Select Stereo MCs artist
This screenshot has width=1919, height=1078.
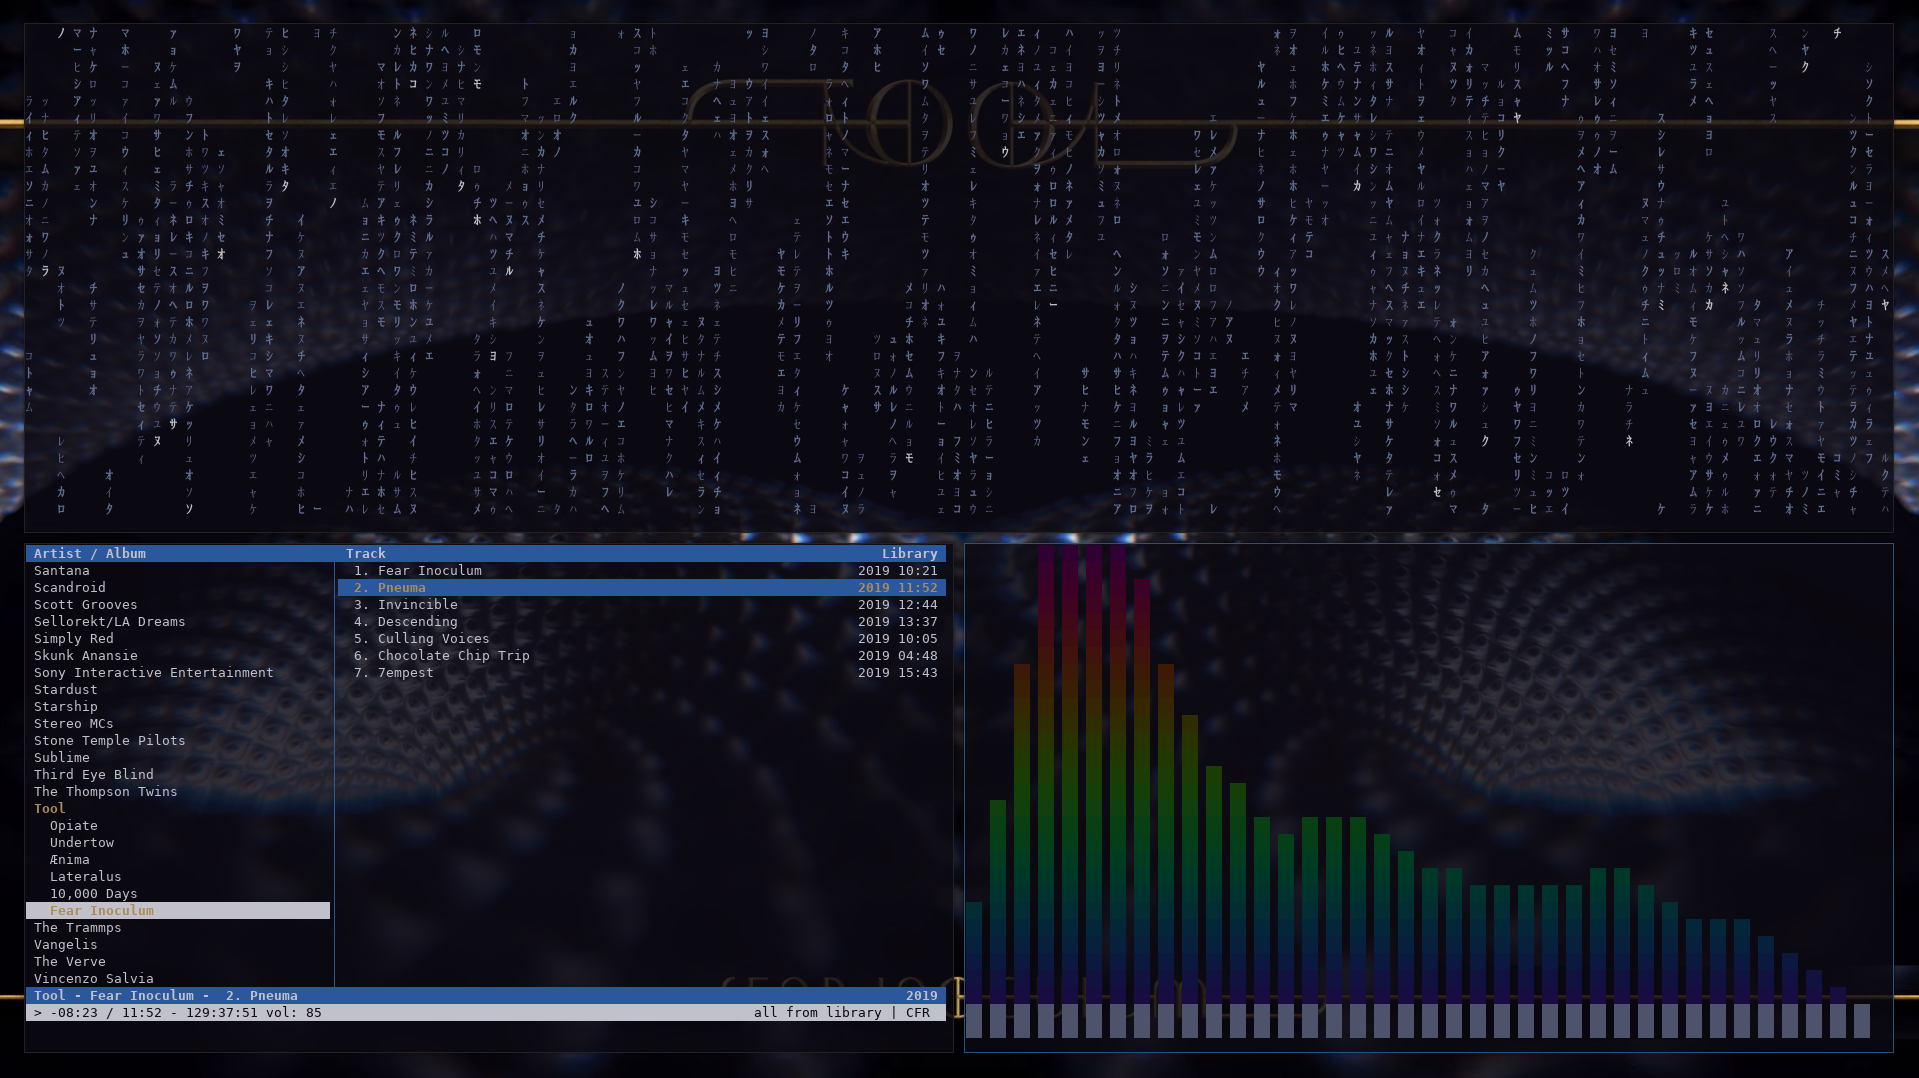click(x=73, y=724)
